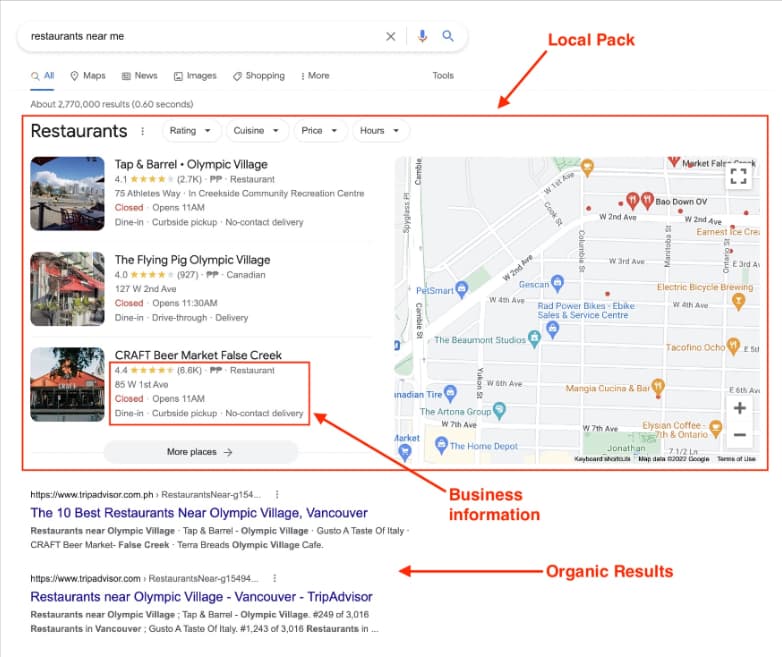Open Tap & Barrel • Olympic Village listing
Image resolution: width=782 pixels, height=657 pixels.
191,165
